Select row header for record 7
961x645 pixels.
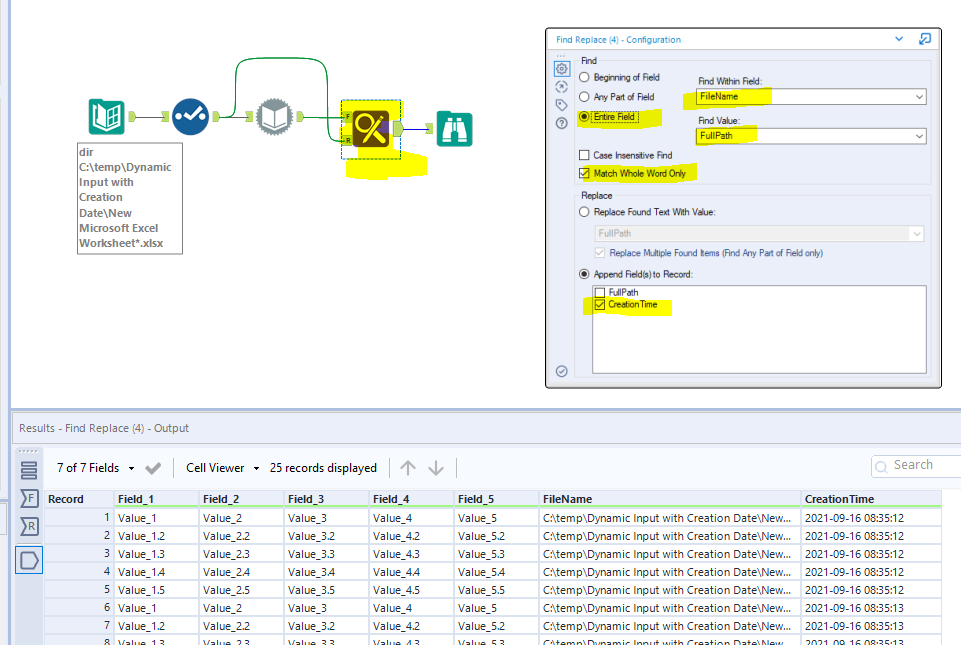pos(78,626)
